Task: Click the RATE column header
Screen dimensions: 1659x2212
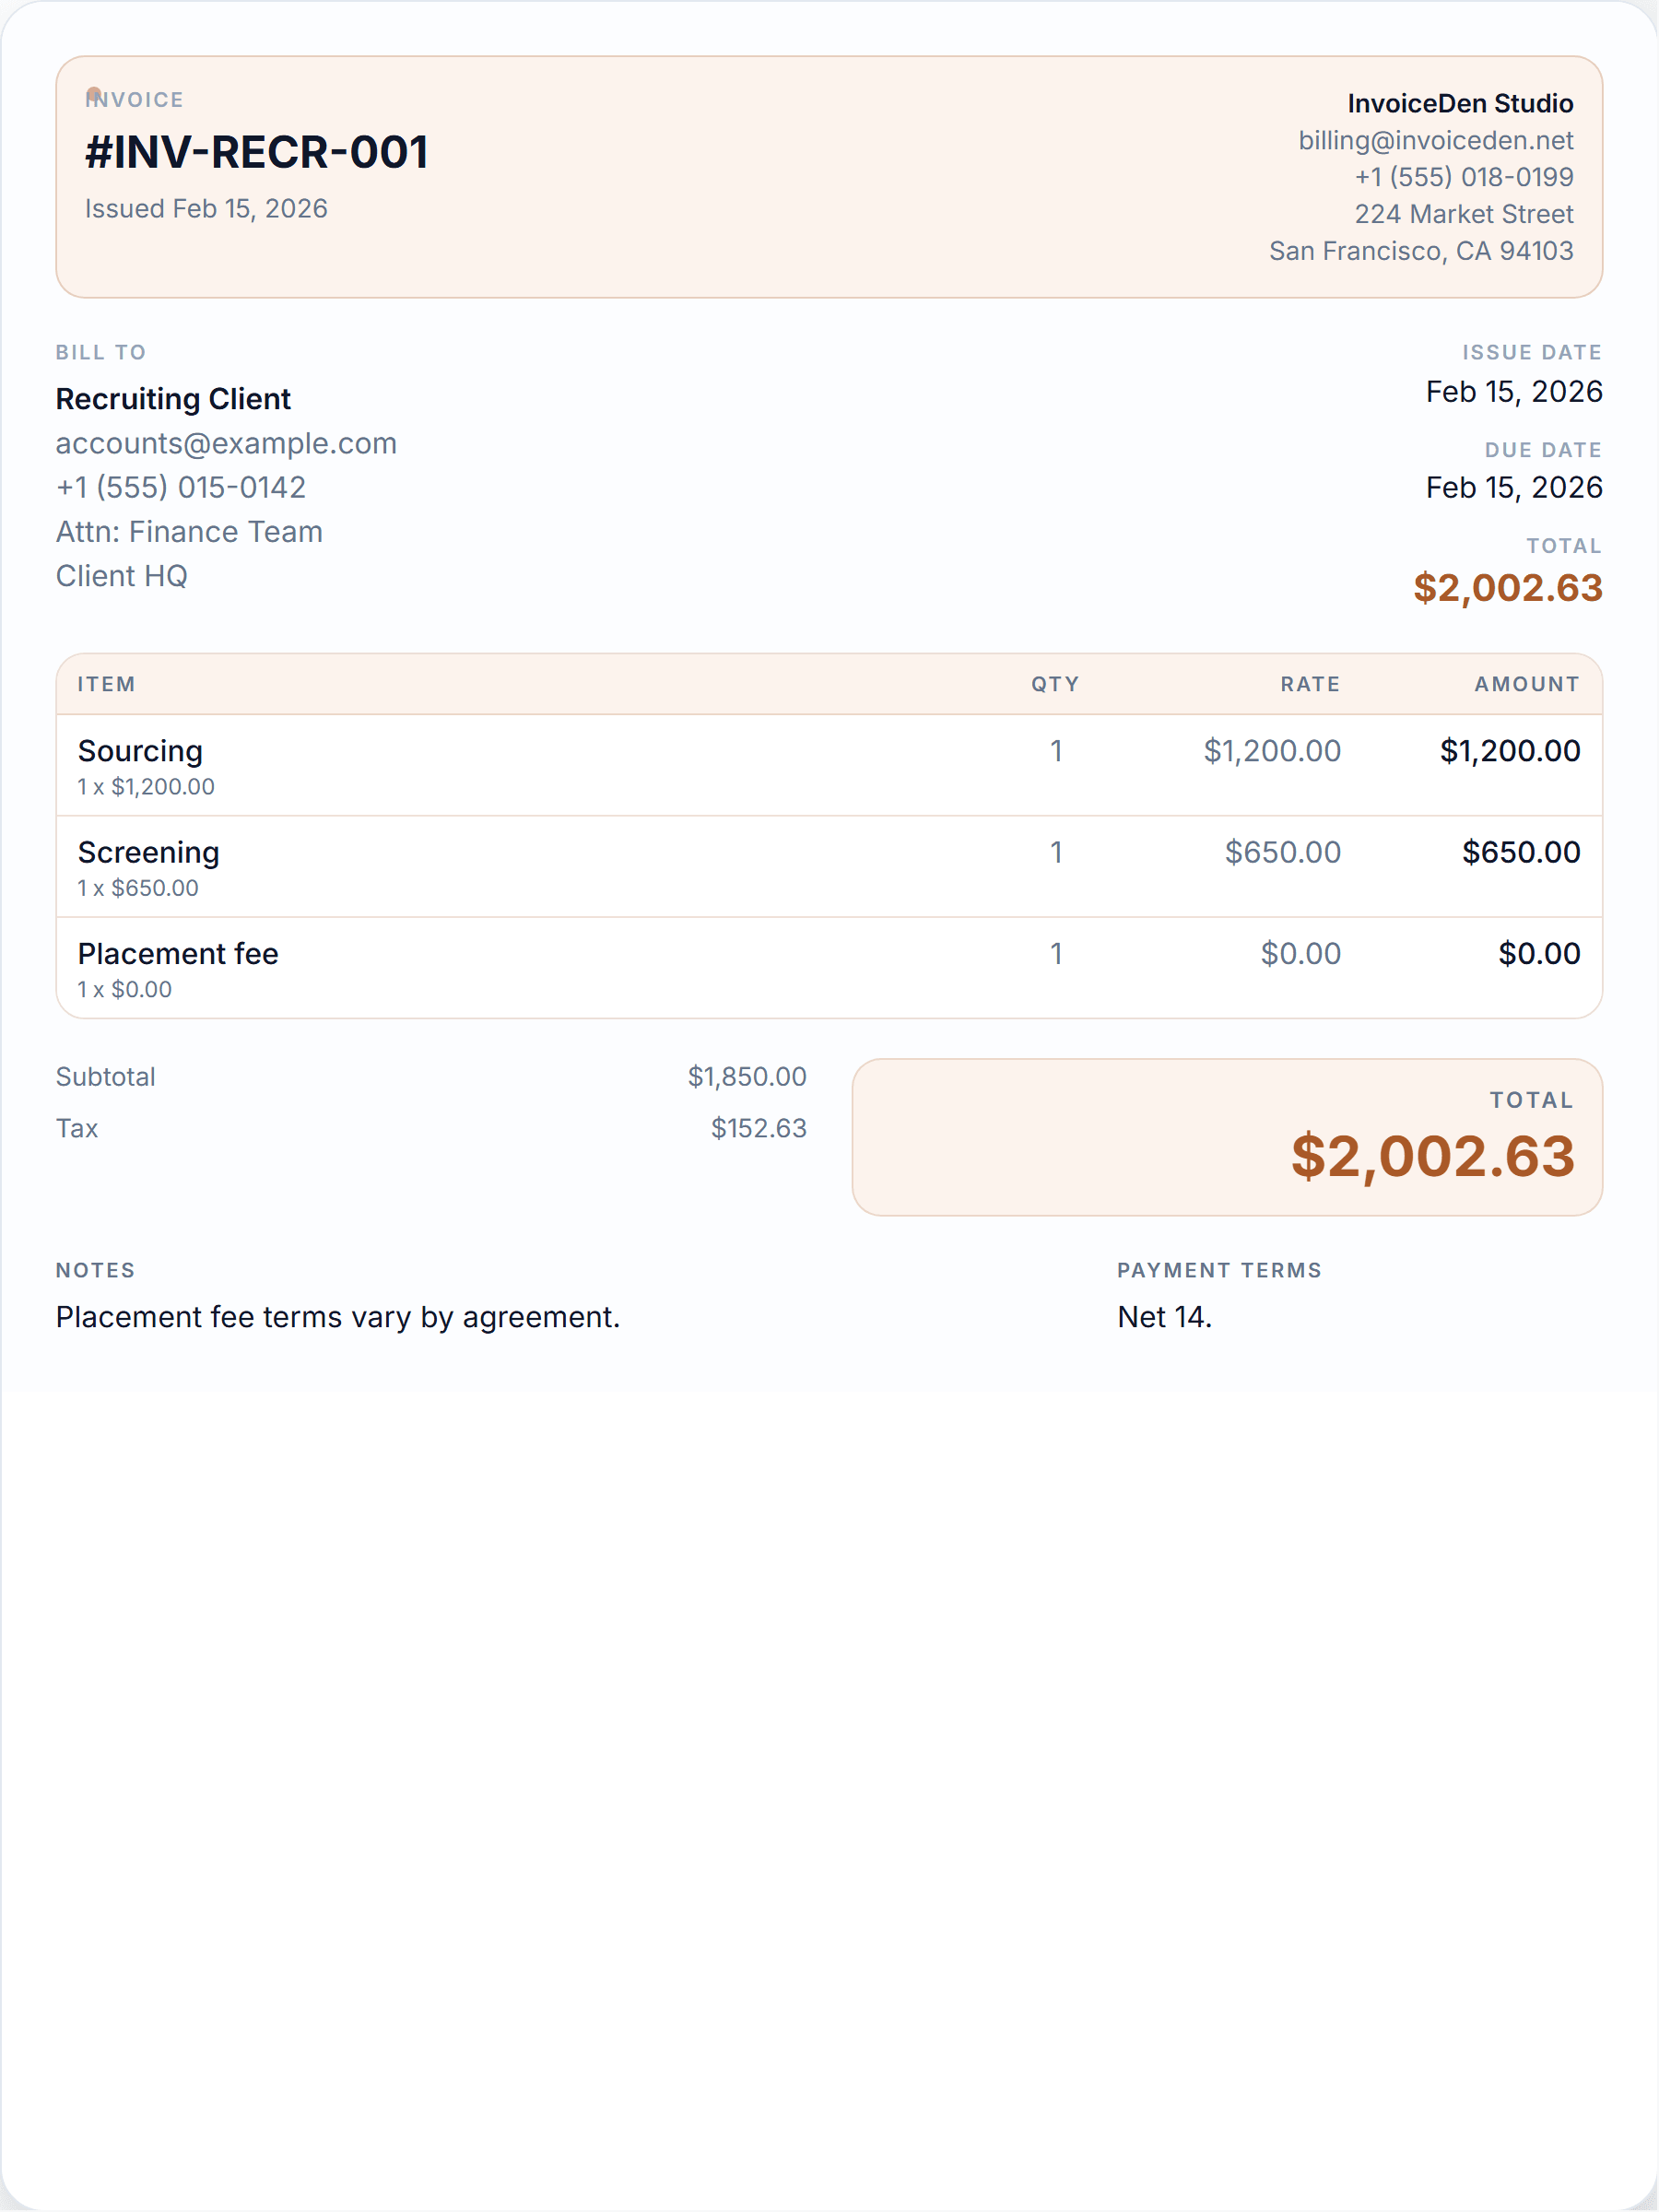Action: point(1310,684)
